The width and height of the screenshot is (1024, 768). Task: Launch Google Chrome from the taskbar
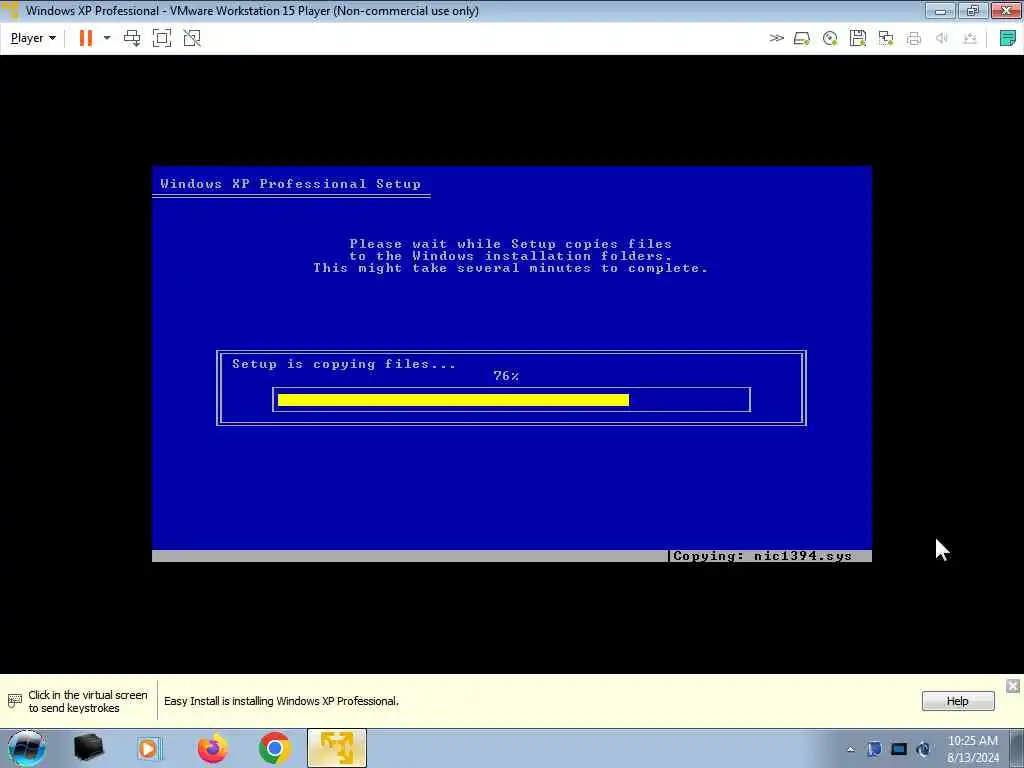coord(274,748)
